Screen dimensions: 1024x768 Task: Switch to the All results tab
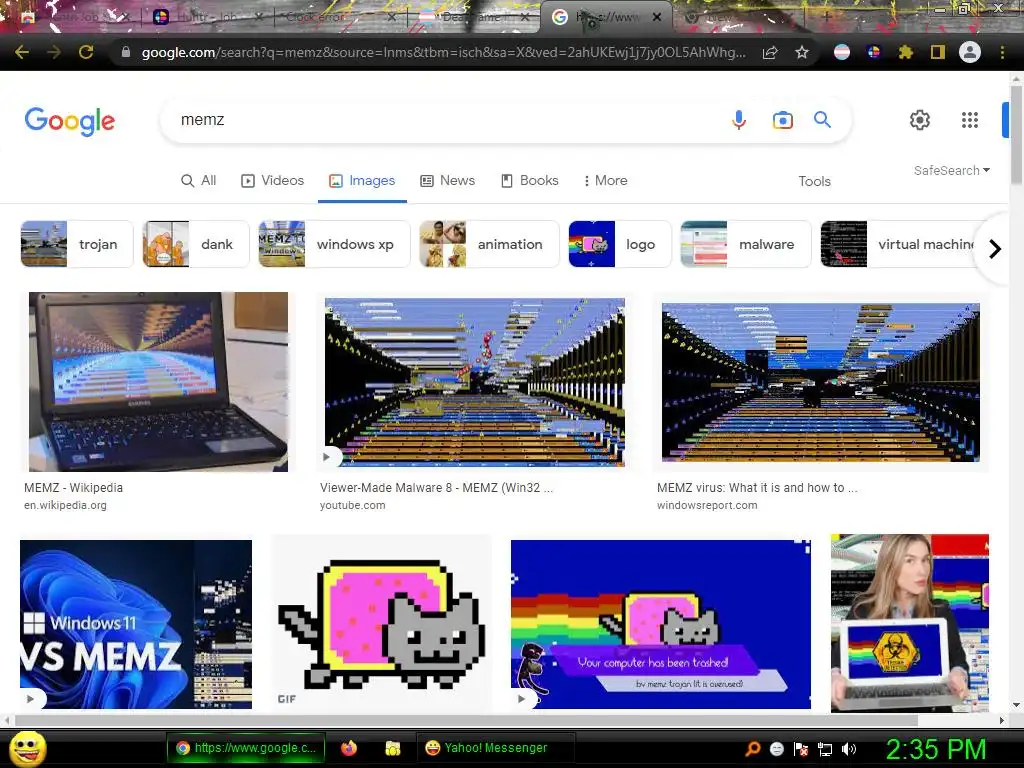click(x=199, y=181)
